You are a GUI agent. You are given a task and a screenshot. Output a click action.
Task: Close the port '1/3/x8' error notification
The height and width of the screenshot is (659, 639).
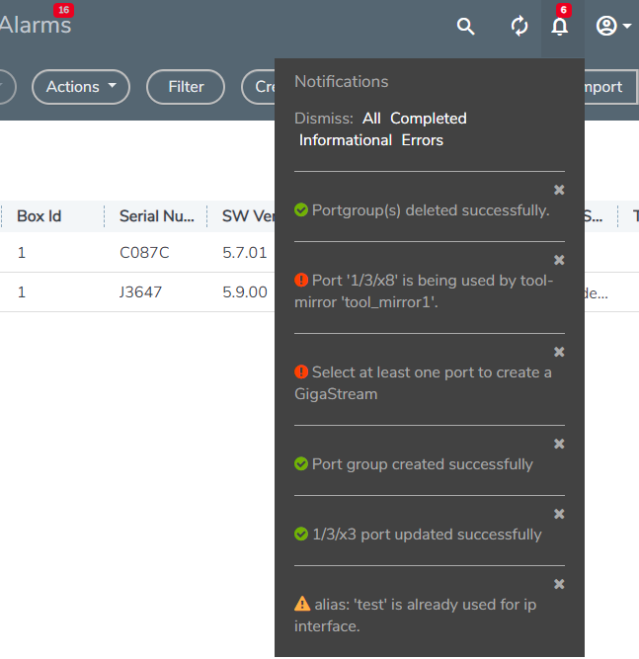559,260
